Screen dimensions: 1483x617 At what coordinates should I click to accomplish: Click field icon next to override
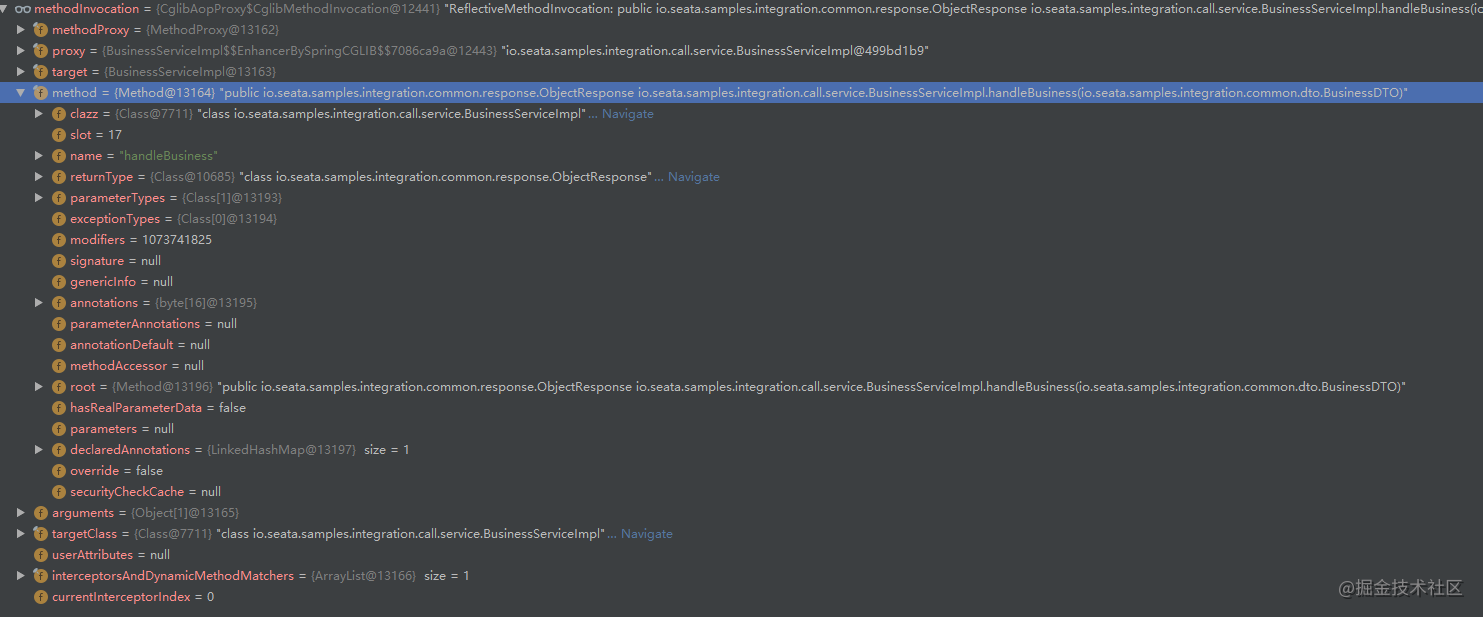click(x=58, y=470)
